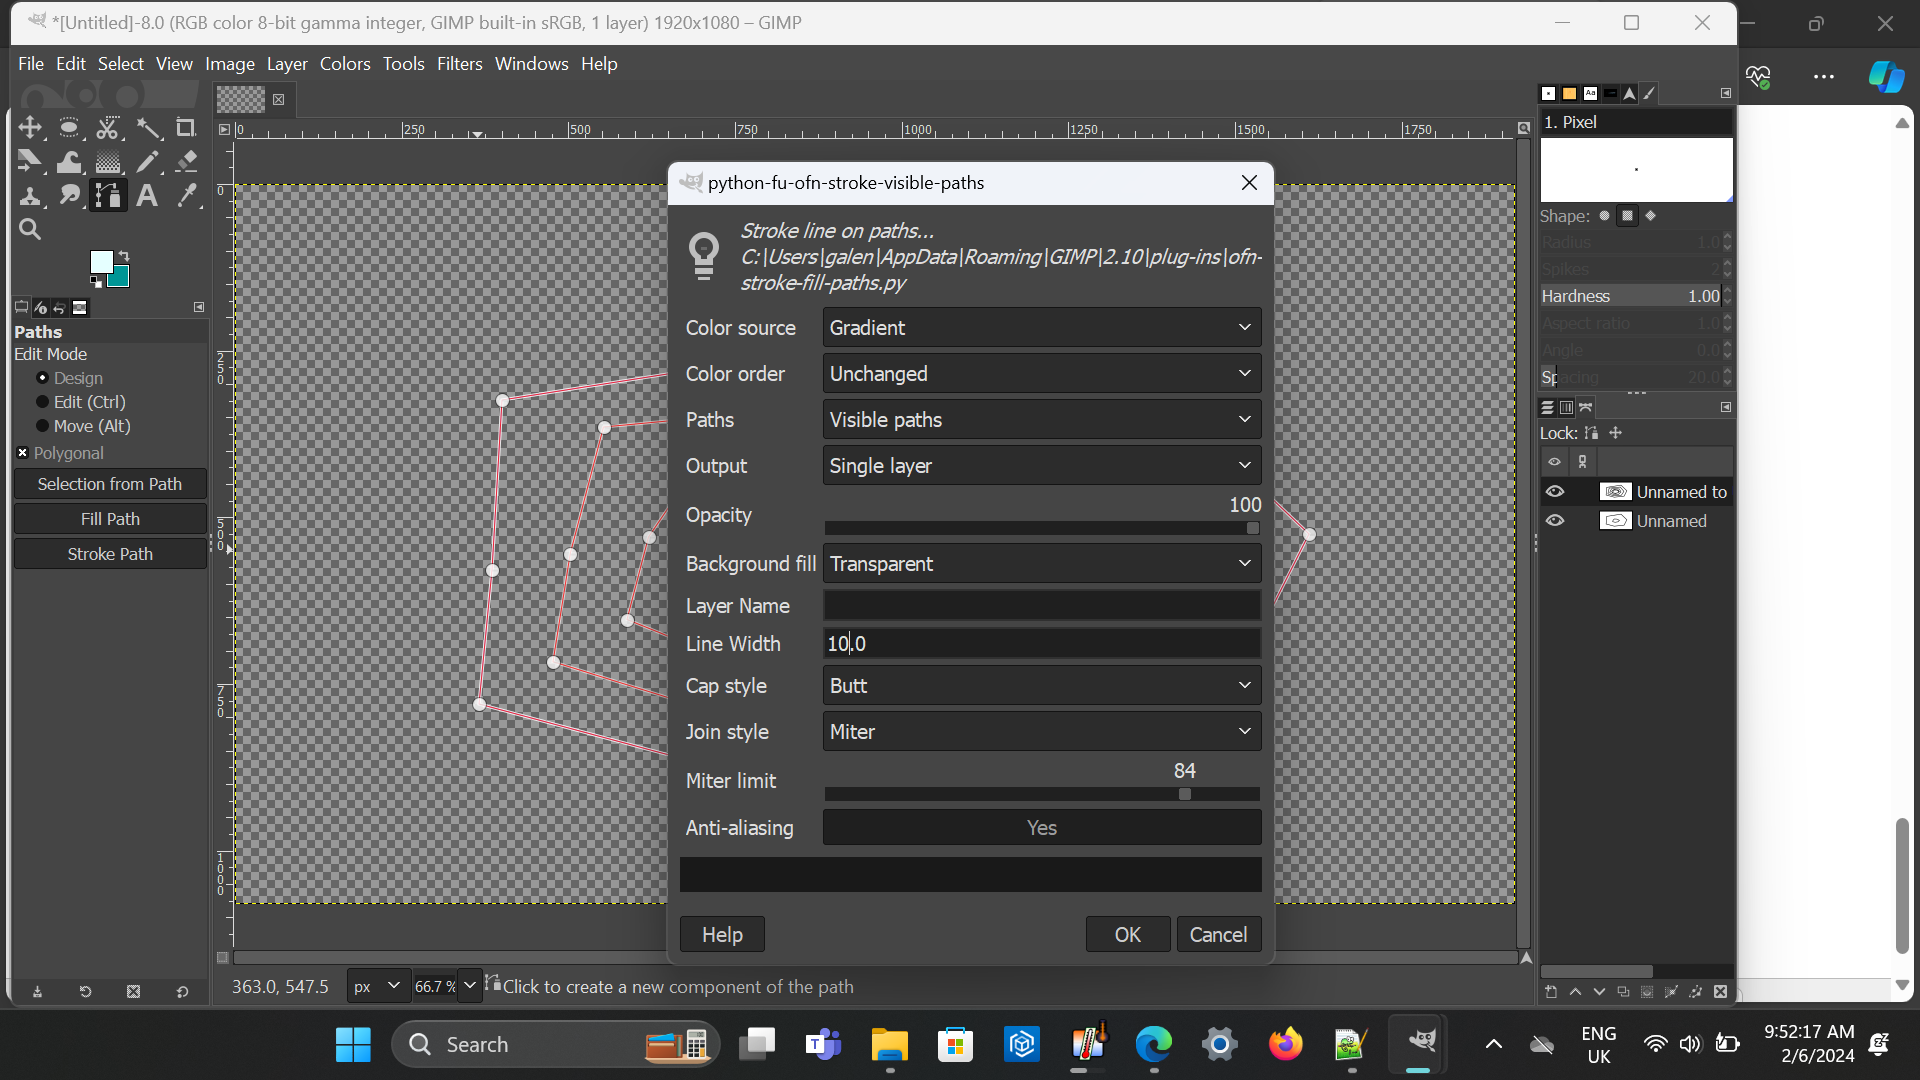Select the Zoom magnifier tool
Viewport: 1920px width, 1080px height.
tap(30, 230)
